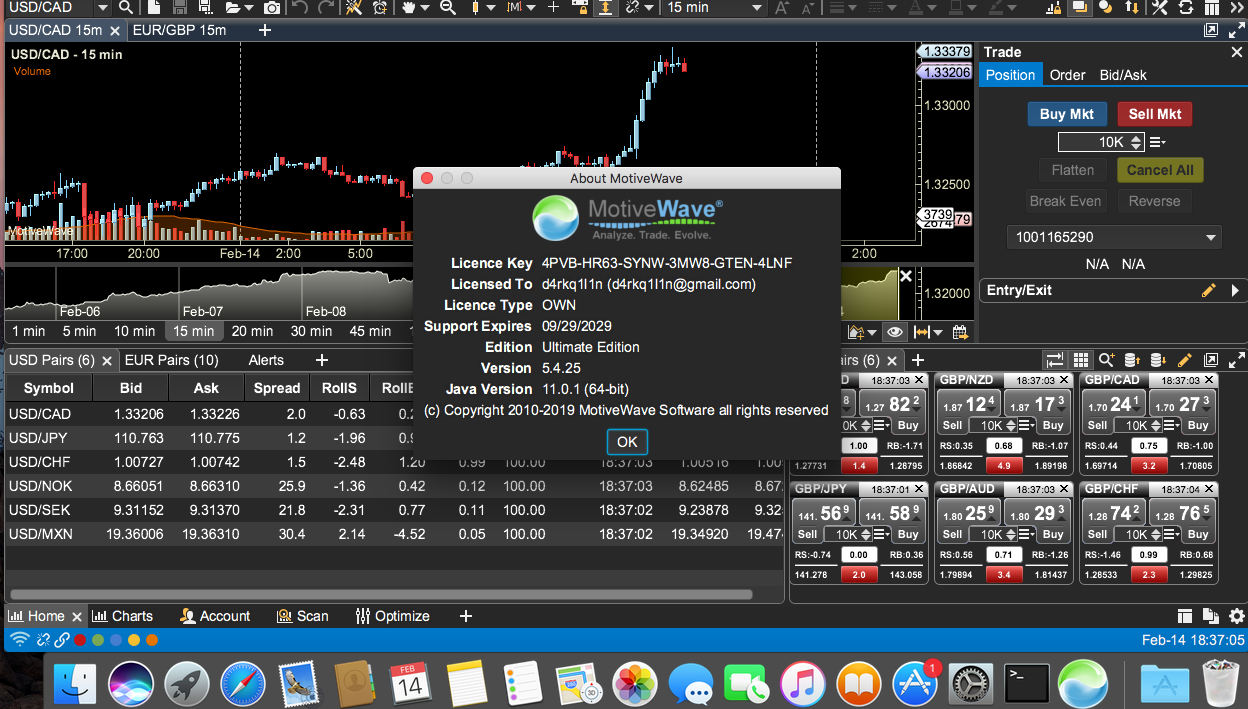Create a new chart with the blank page icon
Image resolution: width=1248 pixels, height=709 pixels.
coord(154,7)
